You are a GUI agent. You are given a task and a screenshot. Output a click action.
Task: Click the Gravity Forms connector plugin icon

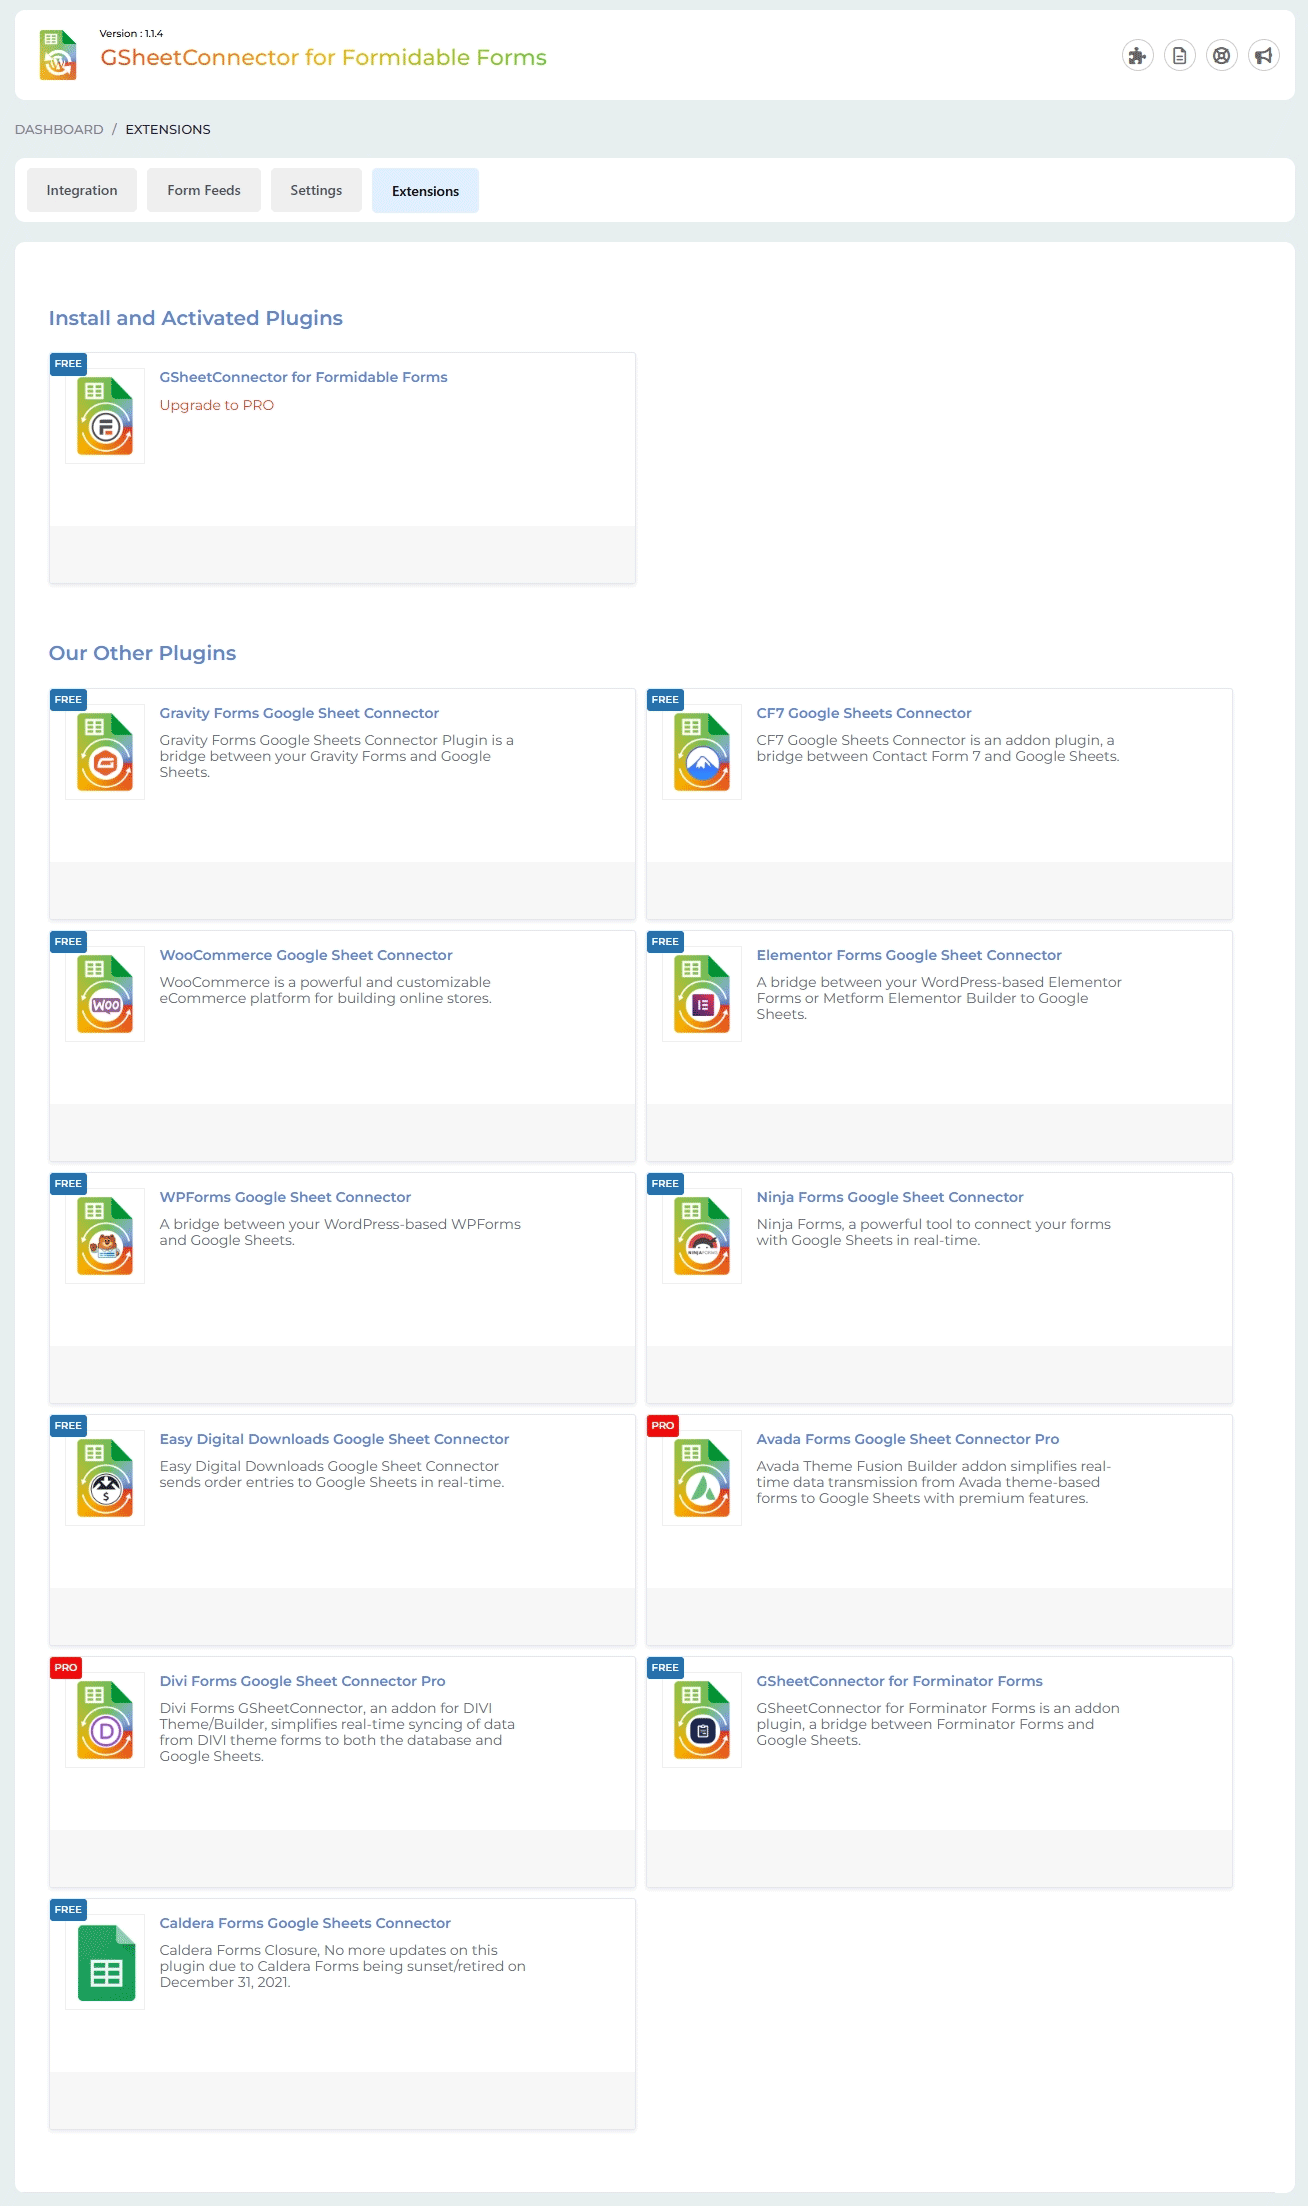coord(105,752)
